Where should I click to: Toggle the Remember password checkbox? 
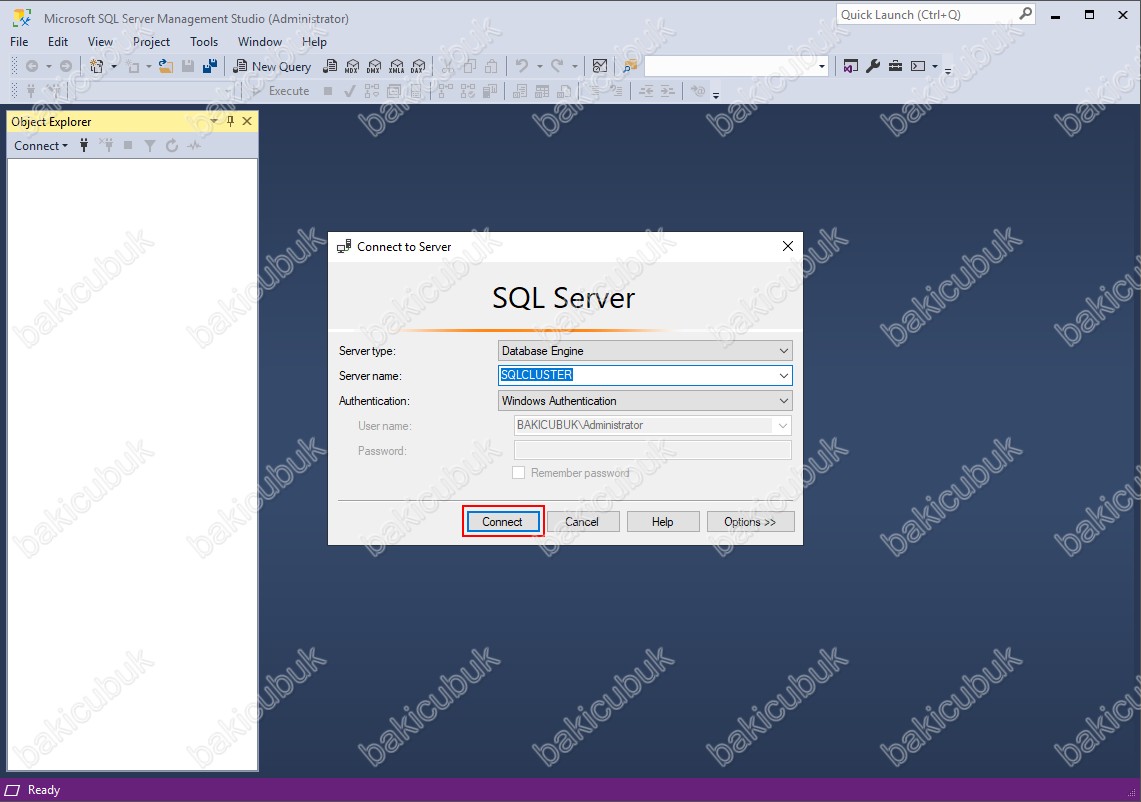(519, 473)
